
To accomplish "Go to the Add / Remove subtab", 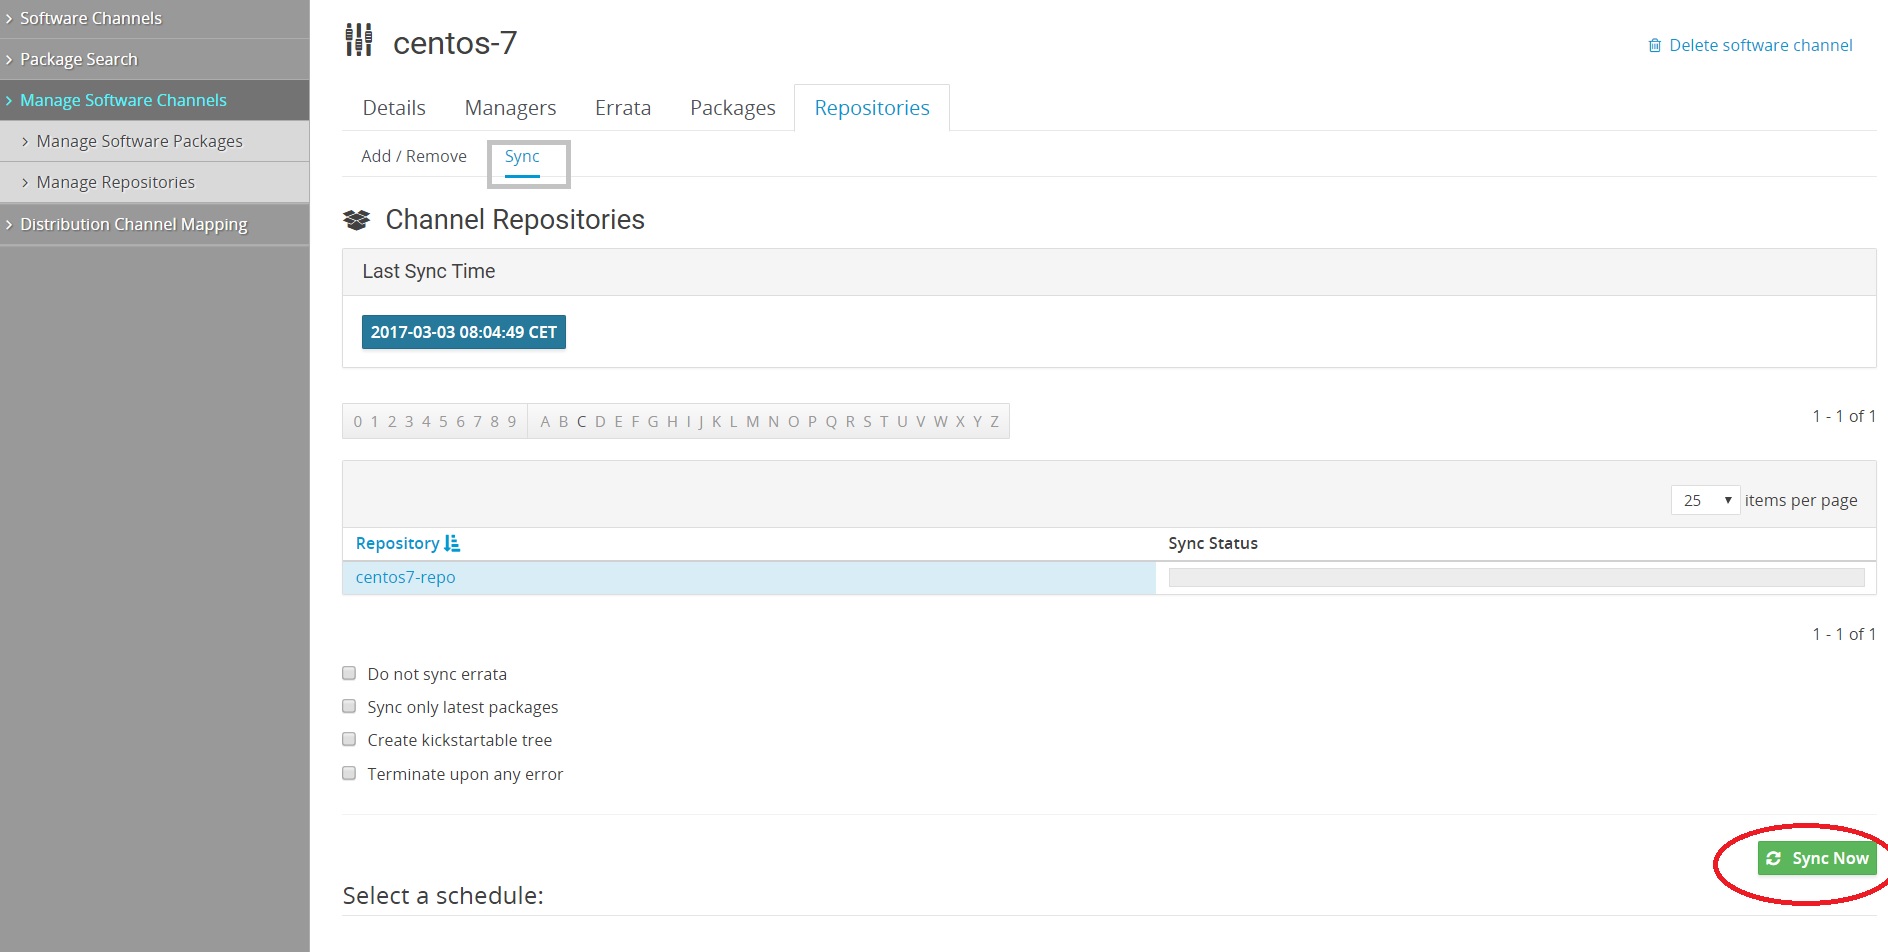I will click(414, 156).
